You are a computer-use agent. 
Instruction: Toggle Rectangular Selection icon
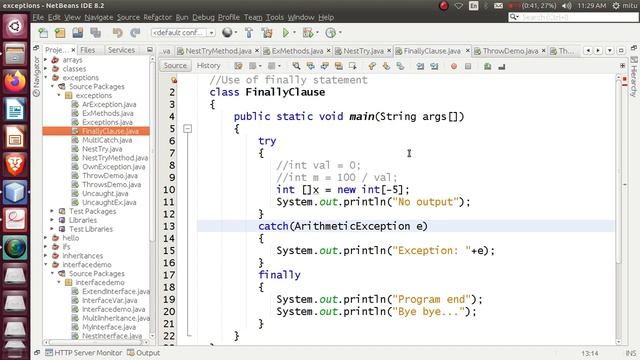click(x=353, y=66)
